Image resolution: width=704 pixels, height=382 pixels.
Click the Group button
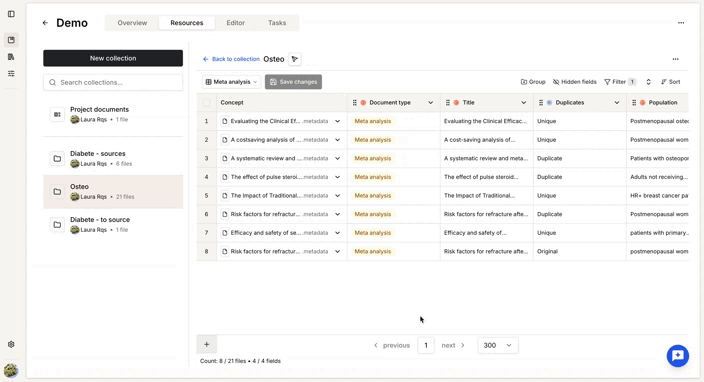533,82
